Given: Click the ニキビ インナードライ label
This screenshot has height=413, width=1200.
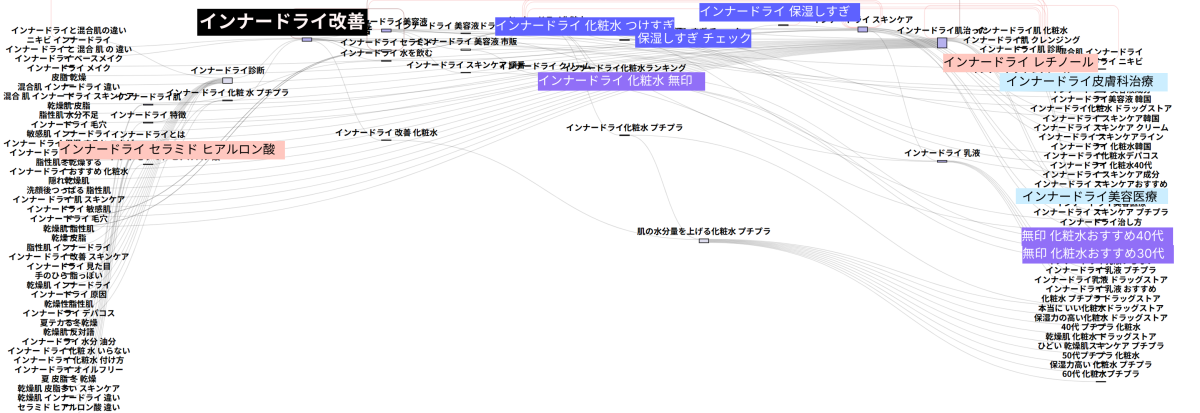Looking at the screenshot, I should [x=68, y=40].
